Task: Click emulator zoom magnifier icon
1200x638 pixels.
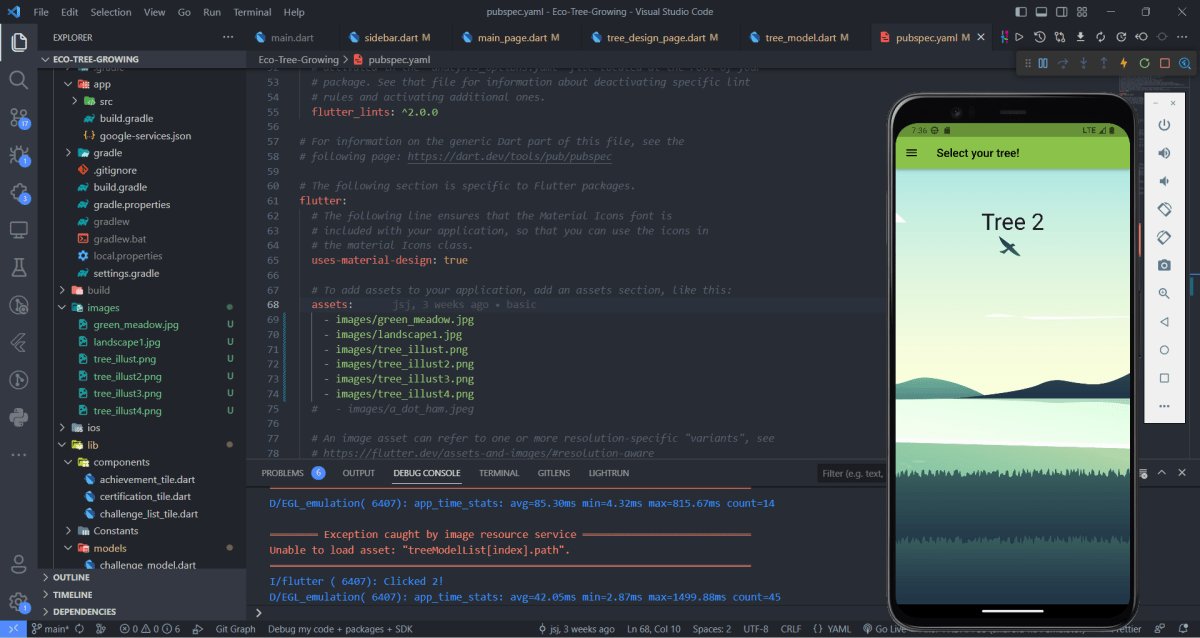Action: 1164,294
